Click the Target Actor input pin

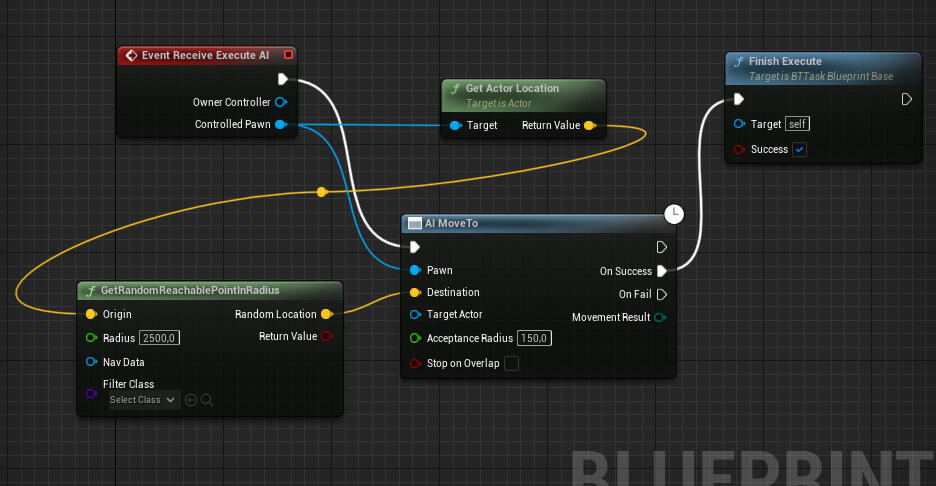[415, 314]
